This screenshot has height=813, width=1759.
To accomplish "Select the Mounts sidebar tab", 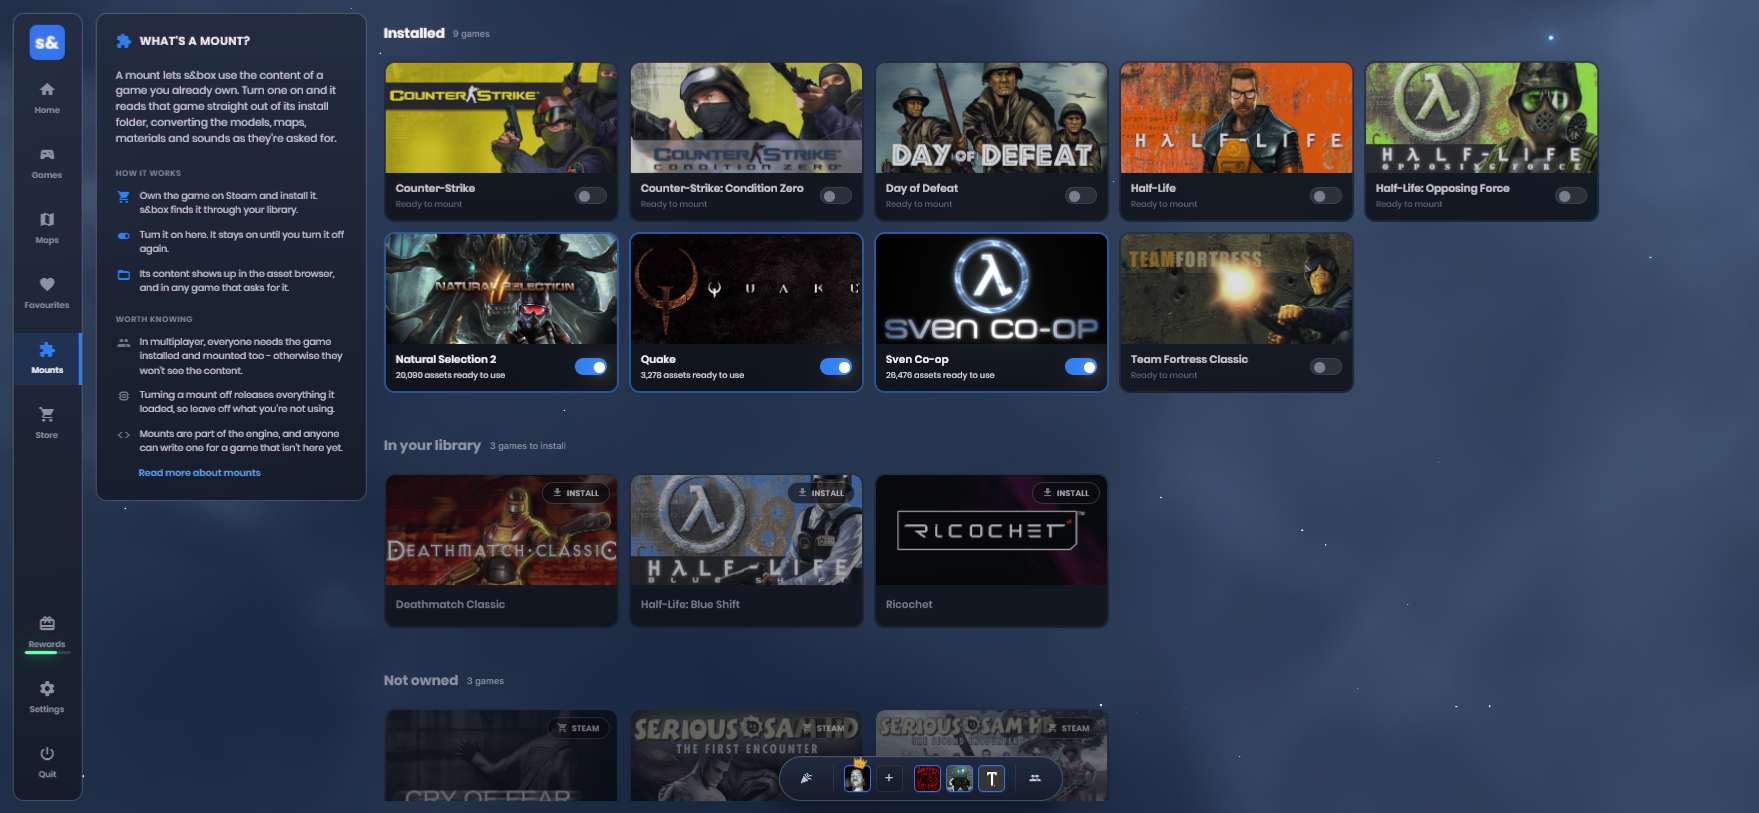I will point(47,358).
